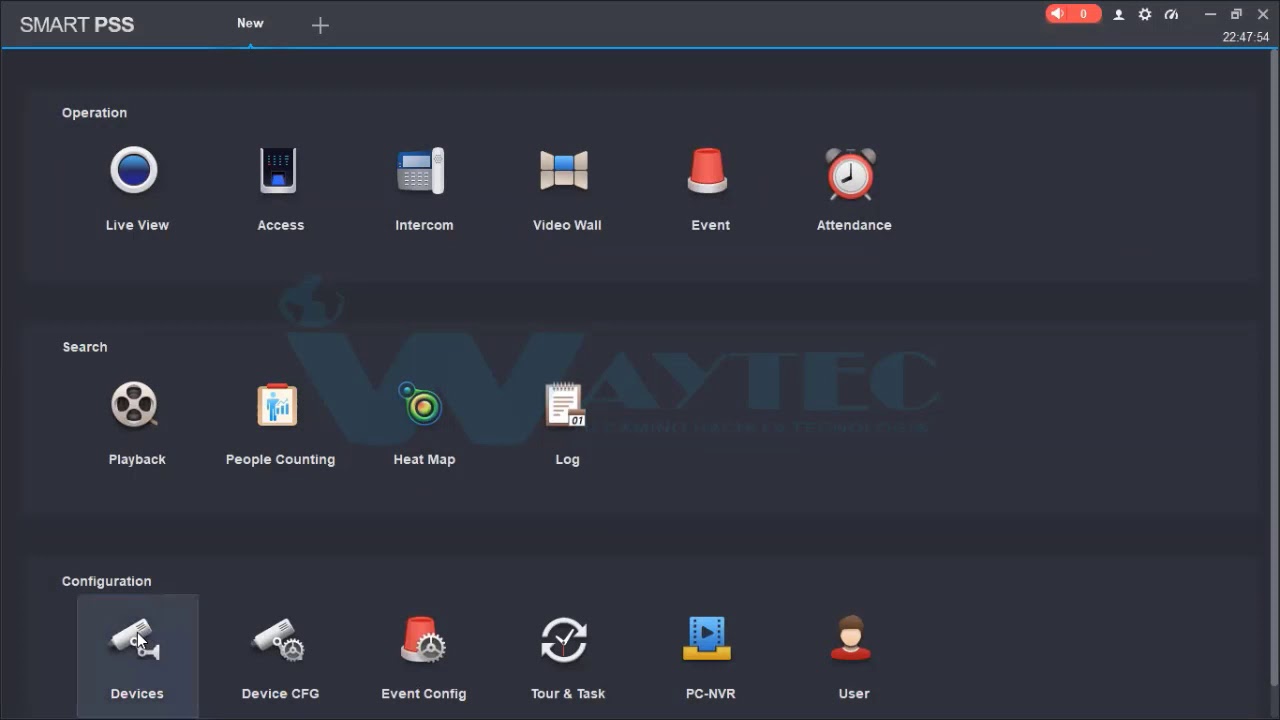
Task: Restore down the Smart PSS window
Action: (x=1236, y=14)
